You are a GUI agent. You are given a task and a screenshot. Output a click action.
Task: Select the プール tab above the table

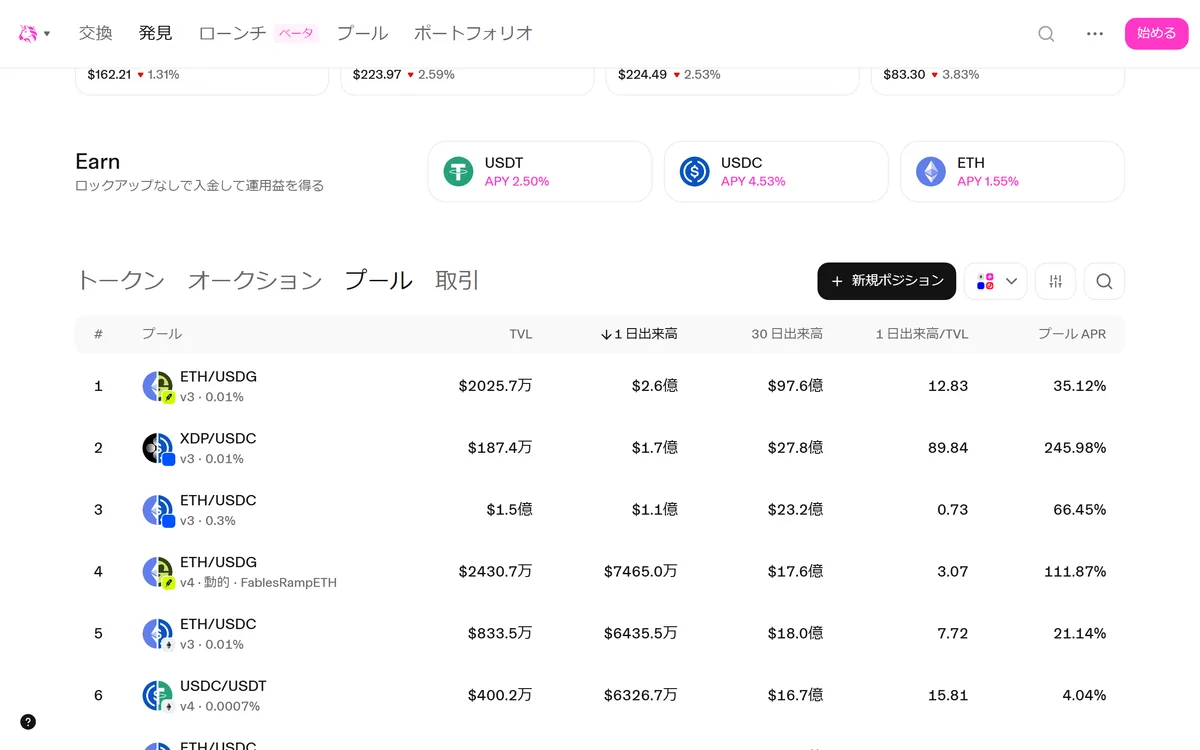tap(379, 281)
